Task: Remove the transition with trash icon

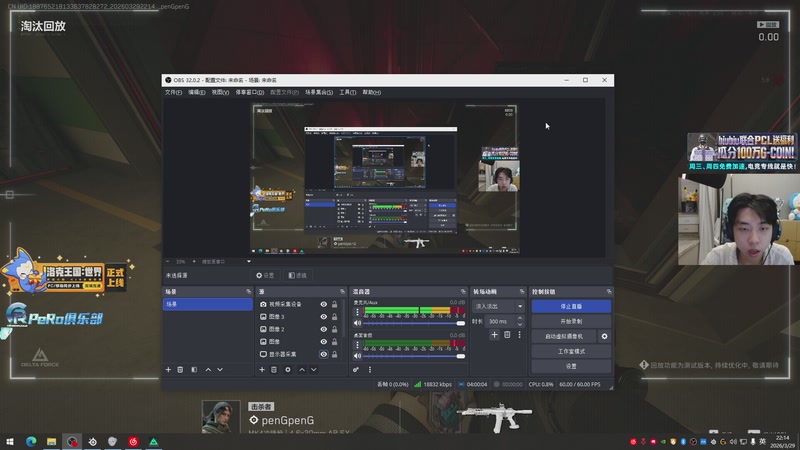Action: click(x=507, y=335)
